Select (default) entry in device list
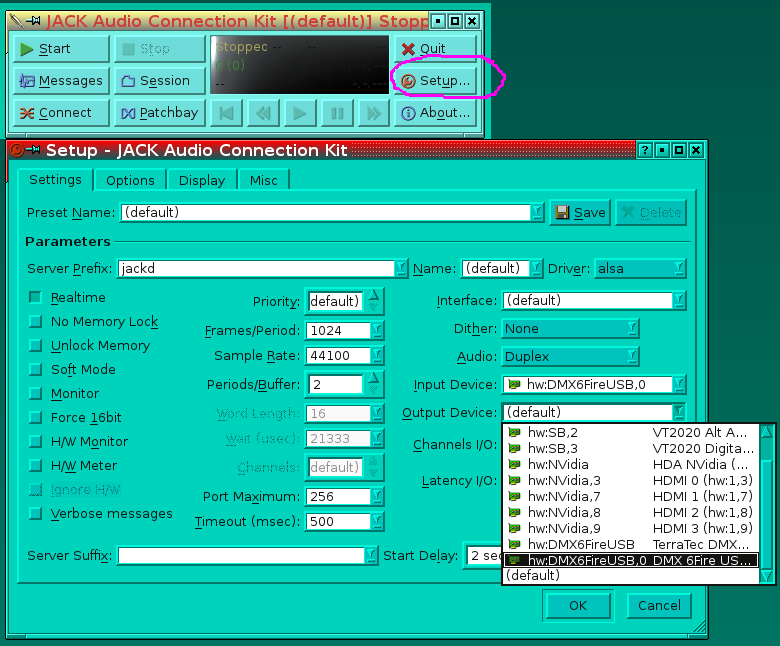 click(x=631, y=575)
